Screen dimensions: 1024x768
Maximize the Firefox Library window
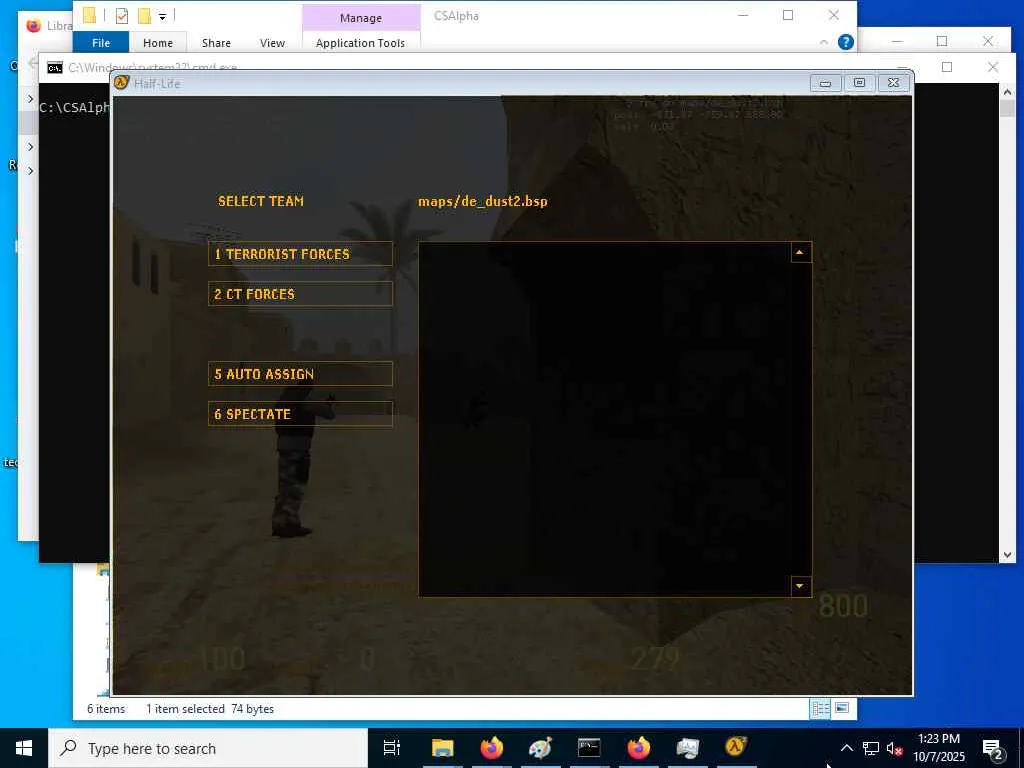click(942, 41)
